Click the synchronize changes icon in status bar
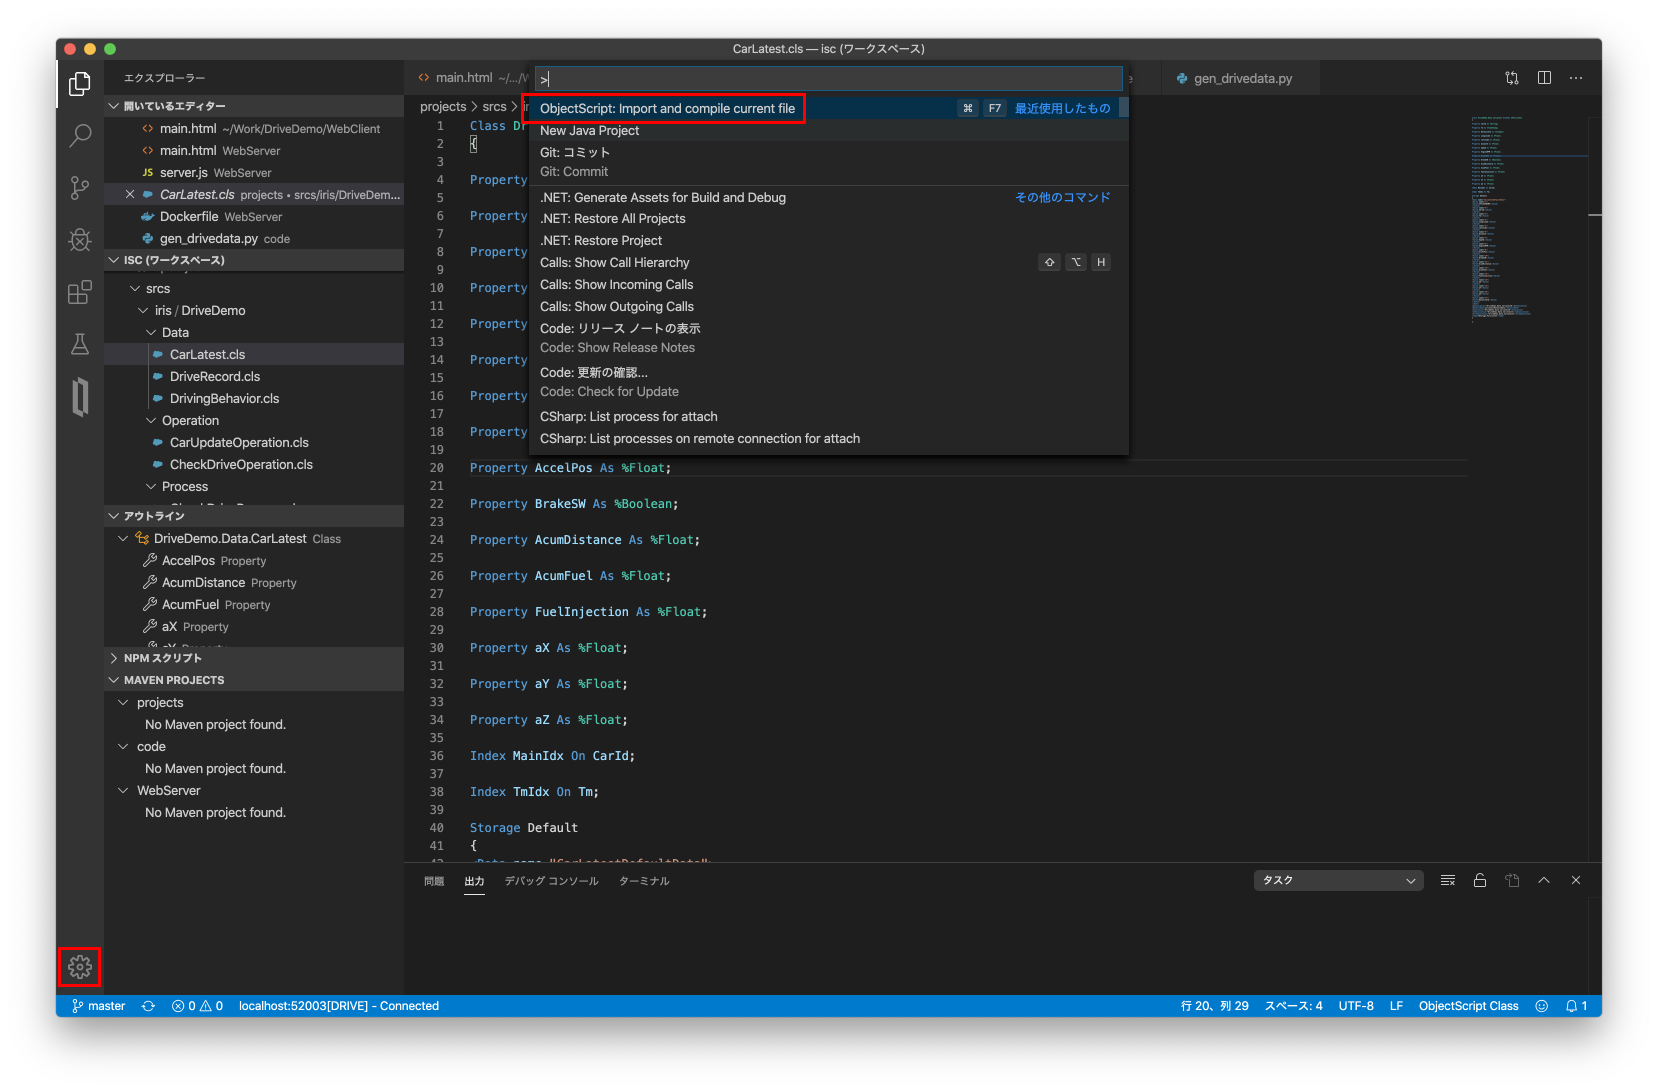Image resolution: width=1658 pixels, height=1091 pixels. coord(148,1006)
